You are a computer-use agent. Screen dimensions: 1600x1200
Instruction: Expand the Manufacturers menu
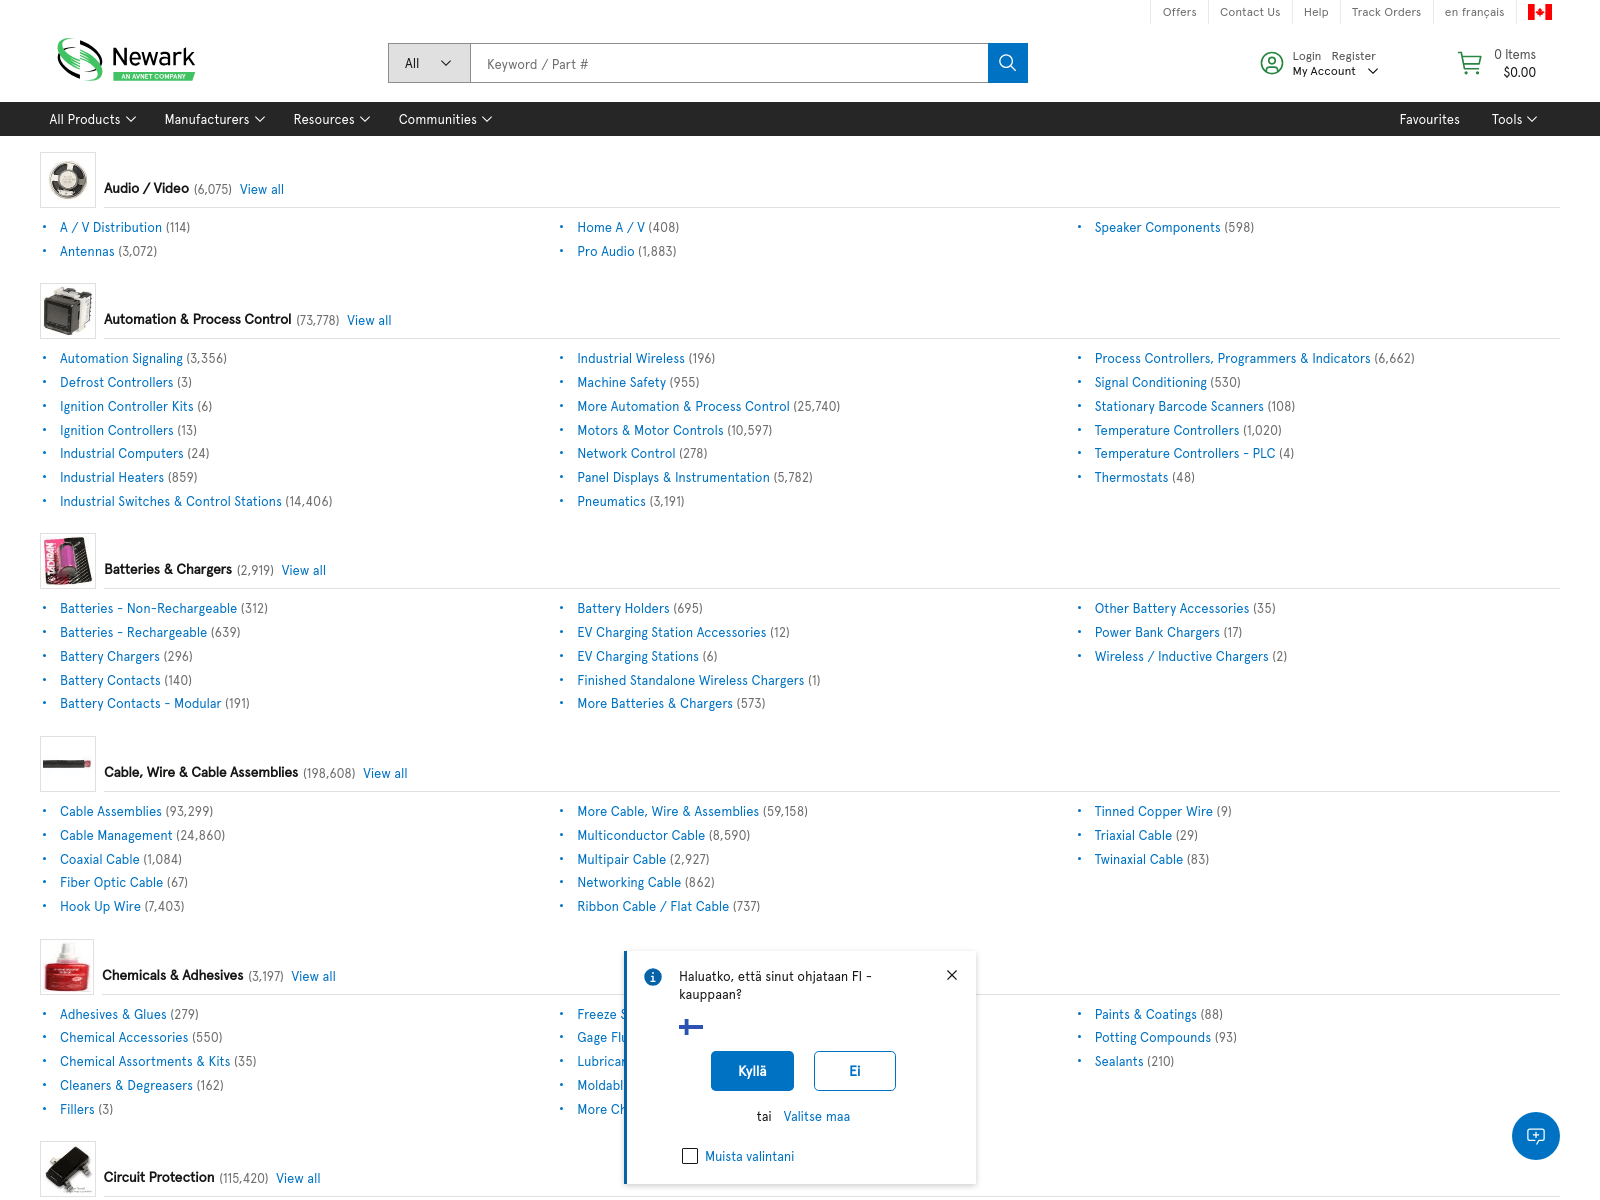[215, 119]
